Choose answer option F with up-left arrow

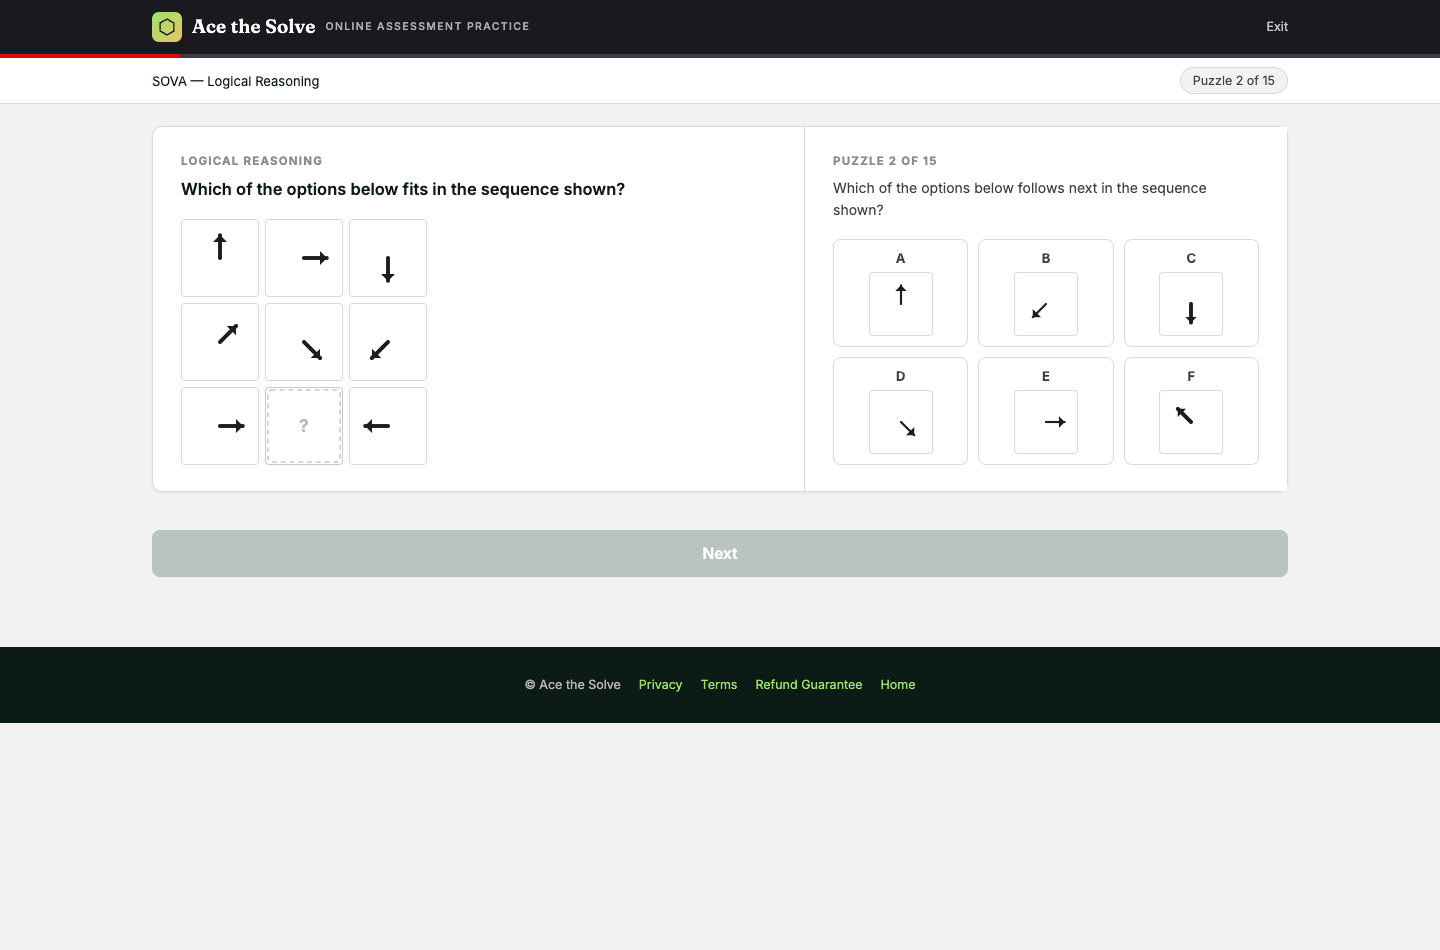[1191, 411]
